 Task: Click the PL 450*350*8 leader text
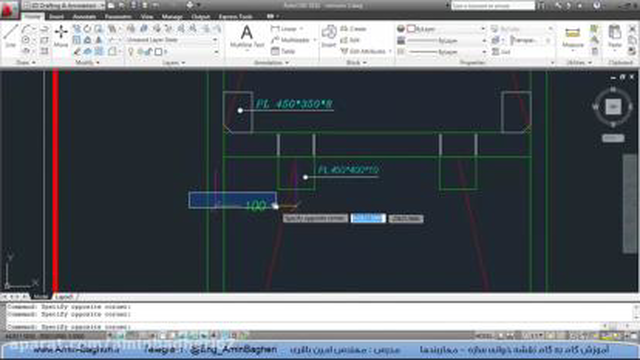tap(294, 104)
